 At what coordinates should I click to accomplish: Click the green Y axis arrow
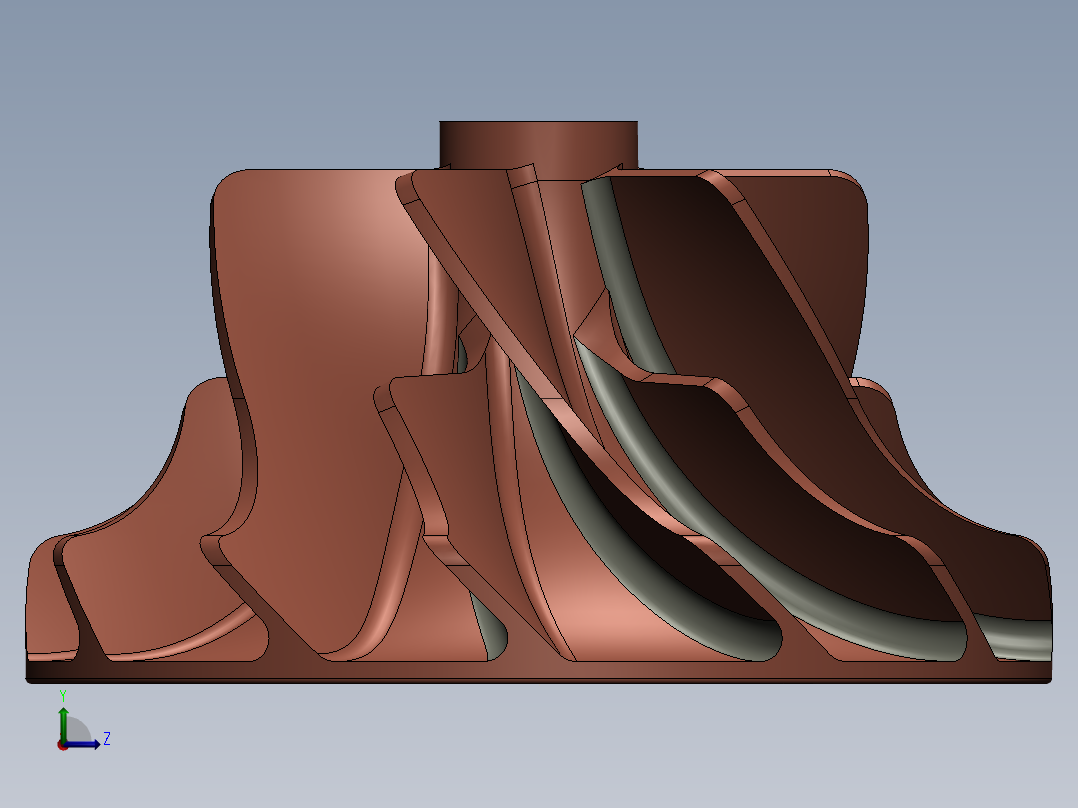point(63,724)
